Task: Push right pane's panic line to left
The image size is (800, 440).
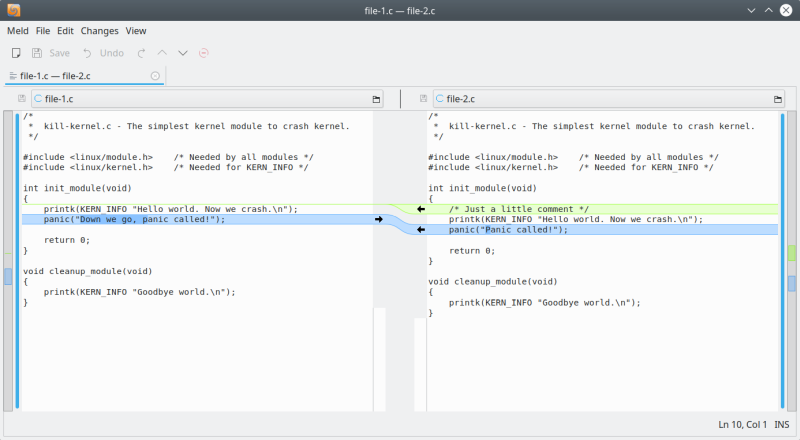Action: (x=421, y=229)
